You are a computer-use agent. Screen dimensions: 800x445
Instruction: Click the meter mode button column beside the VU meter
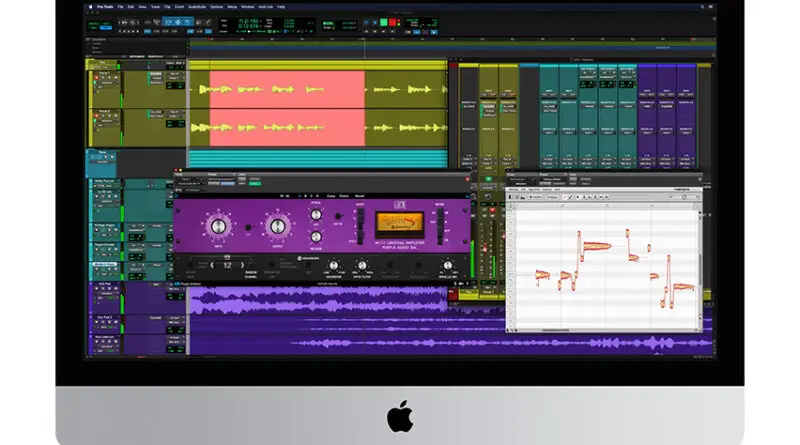click(x=440, y=227)
